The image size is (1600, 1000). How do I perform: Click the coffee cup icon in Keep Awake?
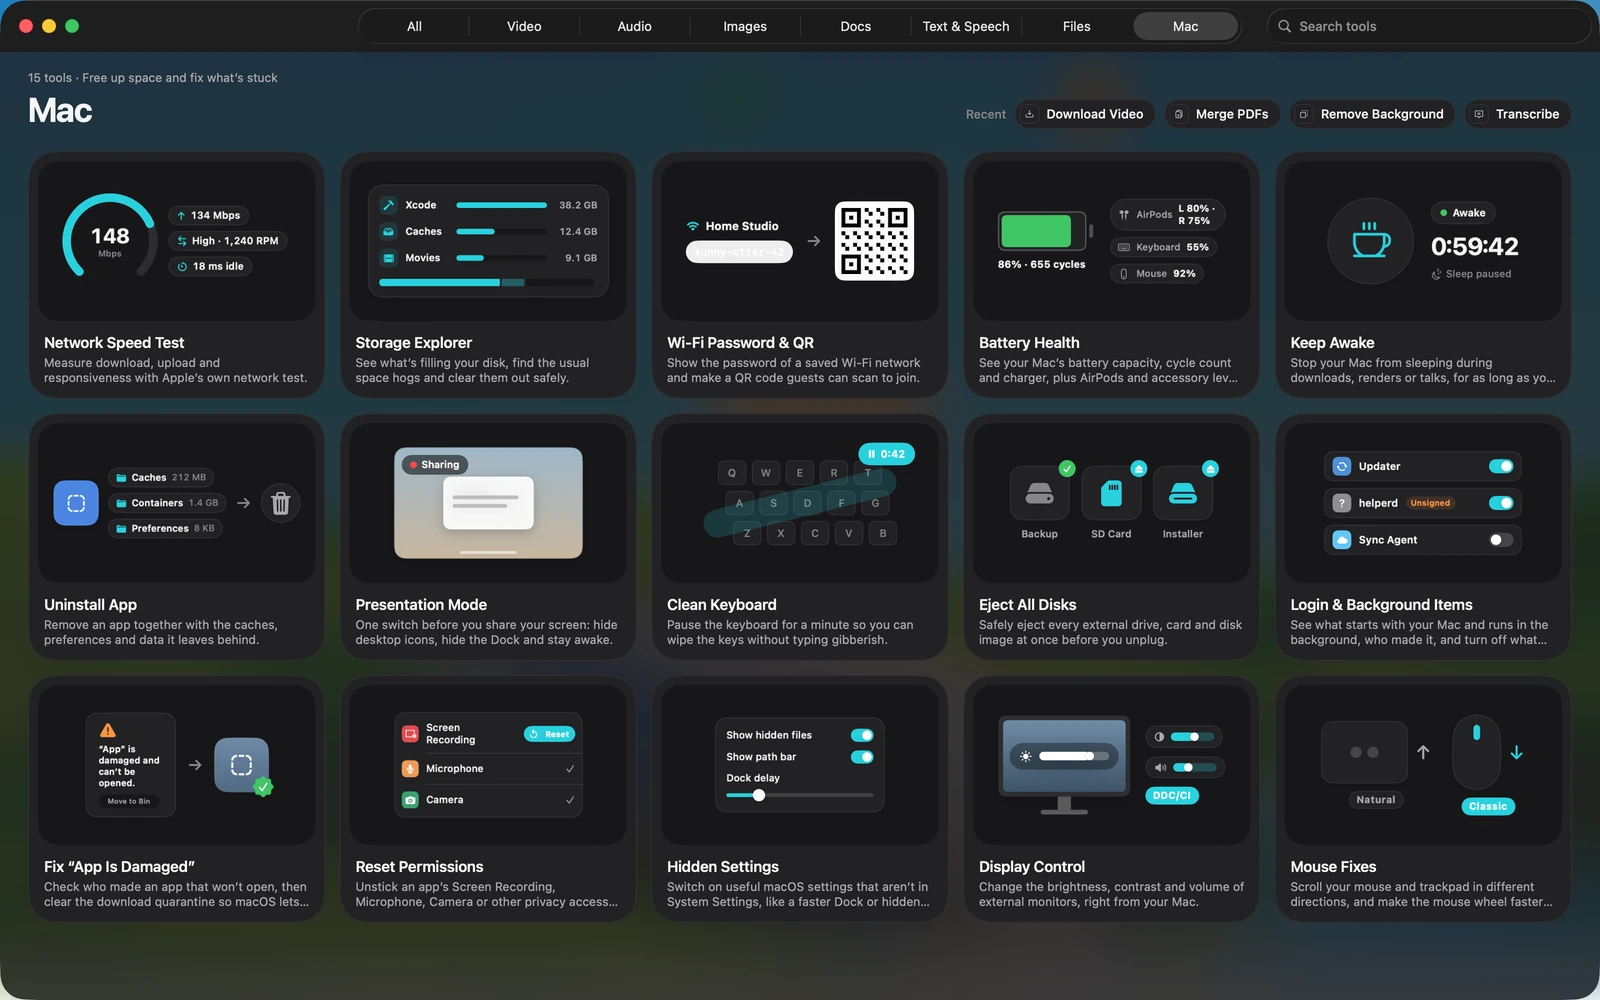[1370, 241]
